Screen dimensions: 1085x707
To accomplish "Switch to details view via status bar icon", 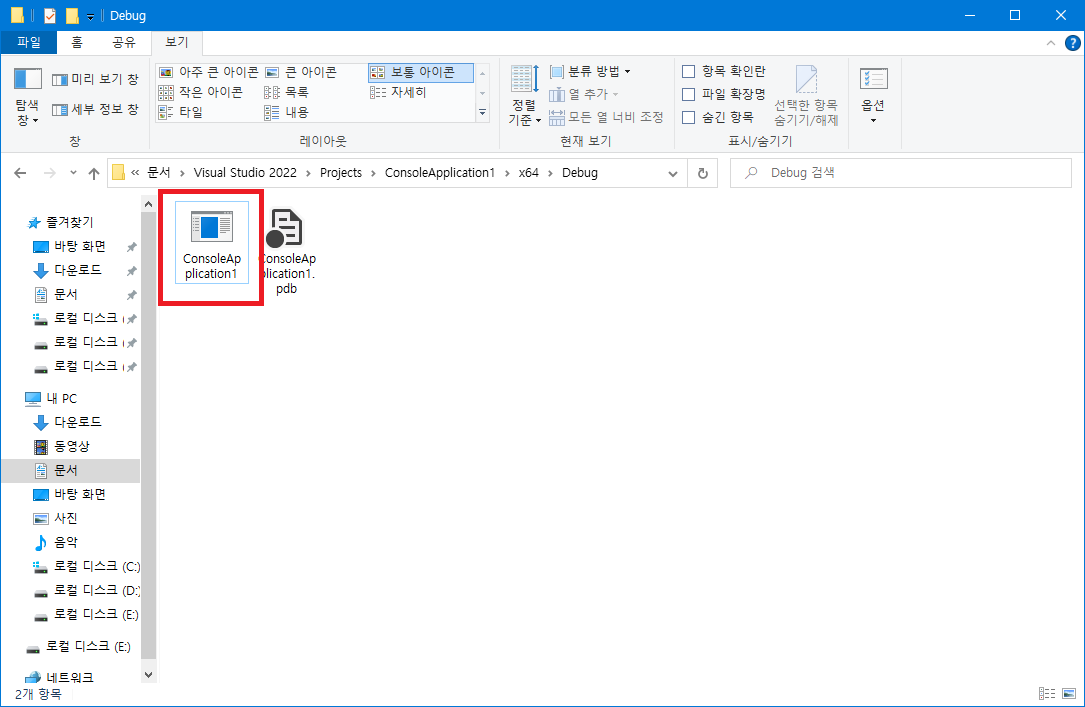I will pos(1047,693).
